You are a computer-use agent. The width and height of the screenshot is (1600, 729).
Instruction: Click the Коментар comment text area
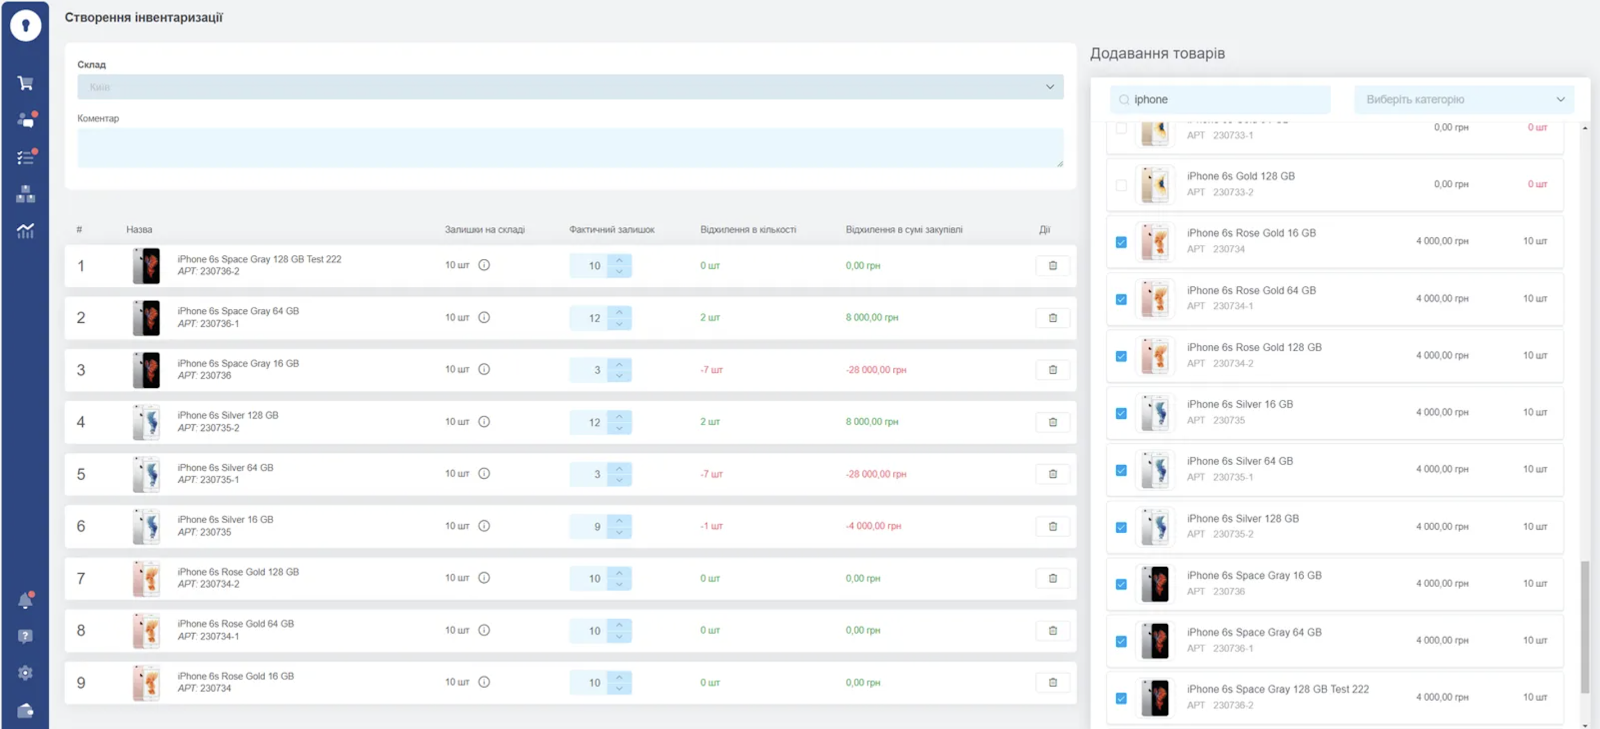(570, 147)
